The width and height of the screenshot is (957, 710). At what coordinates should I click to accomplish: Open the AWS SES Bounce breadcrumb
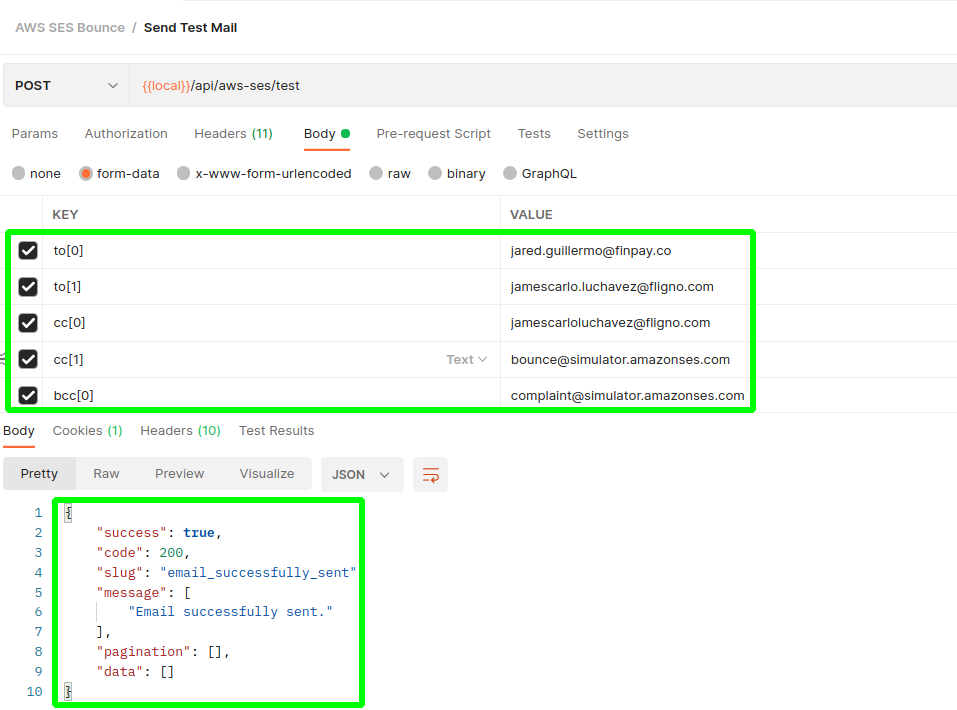[70, 27]
